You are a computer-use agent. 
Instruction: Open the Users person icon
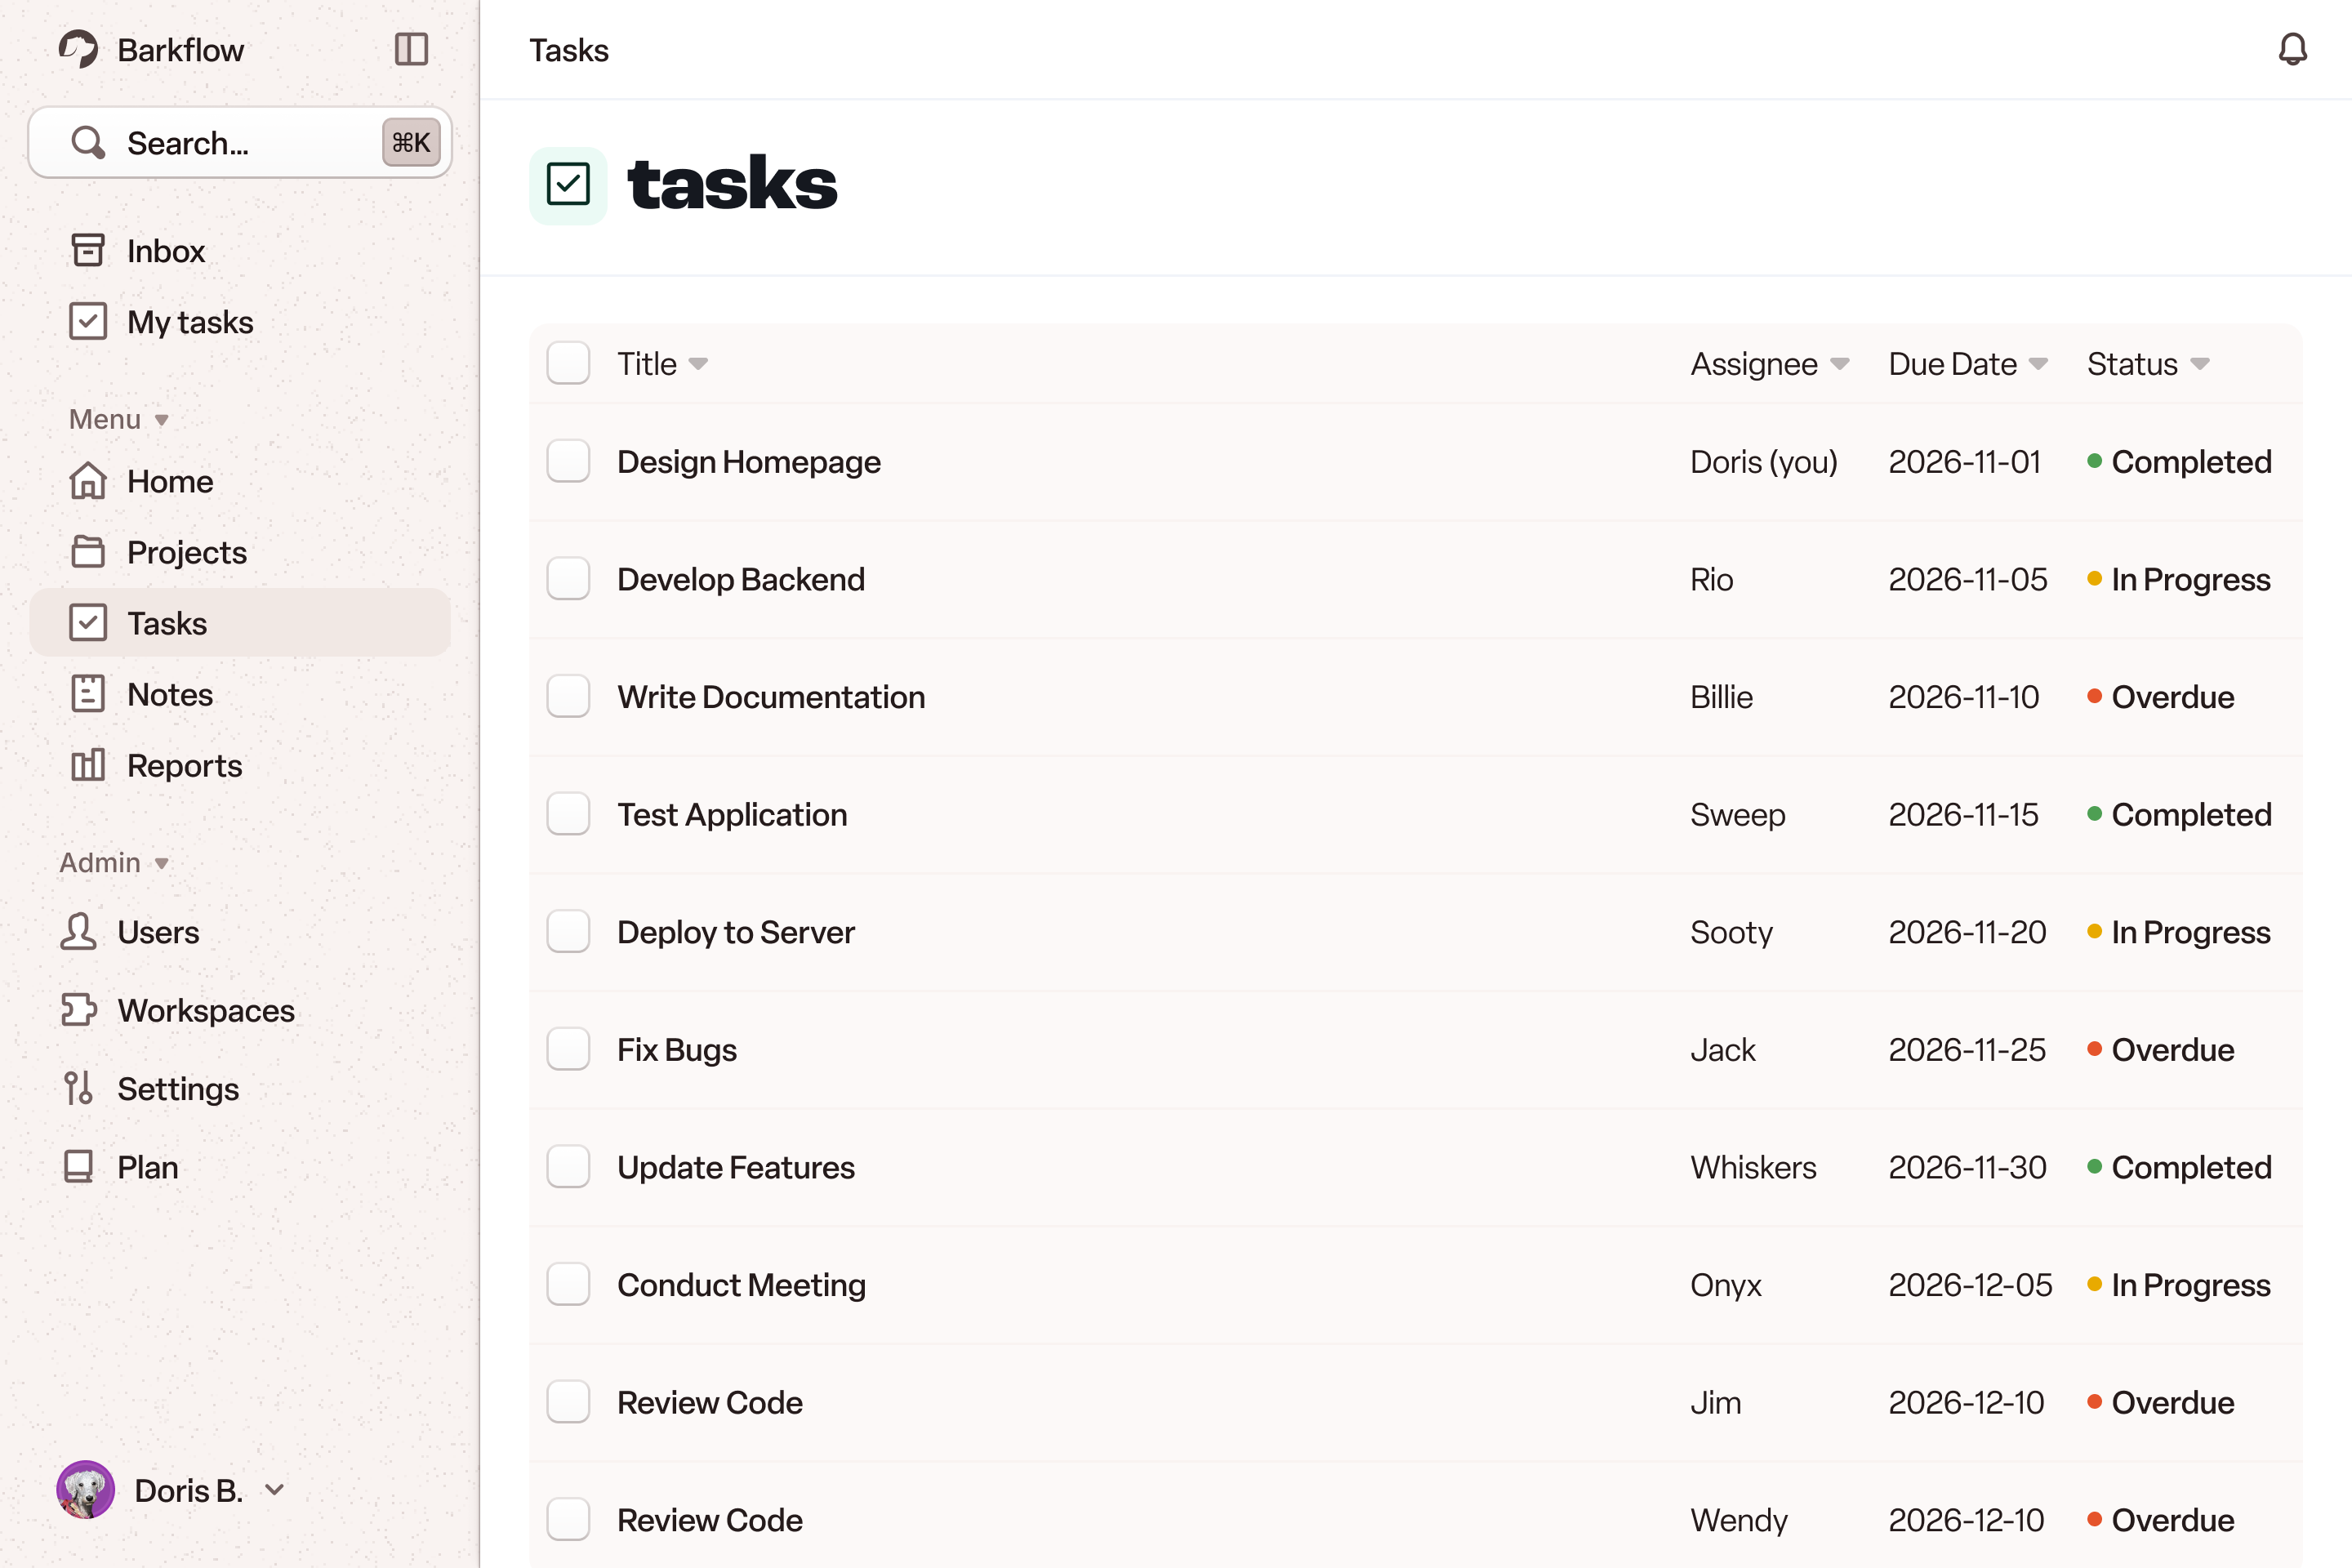coord(78,931)
